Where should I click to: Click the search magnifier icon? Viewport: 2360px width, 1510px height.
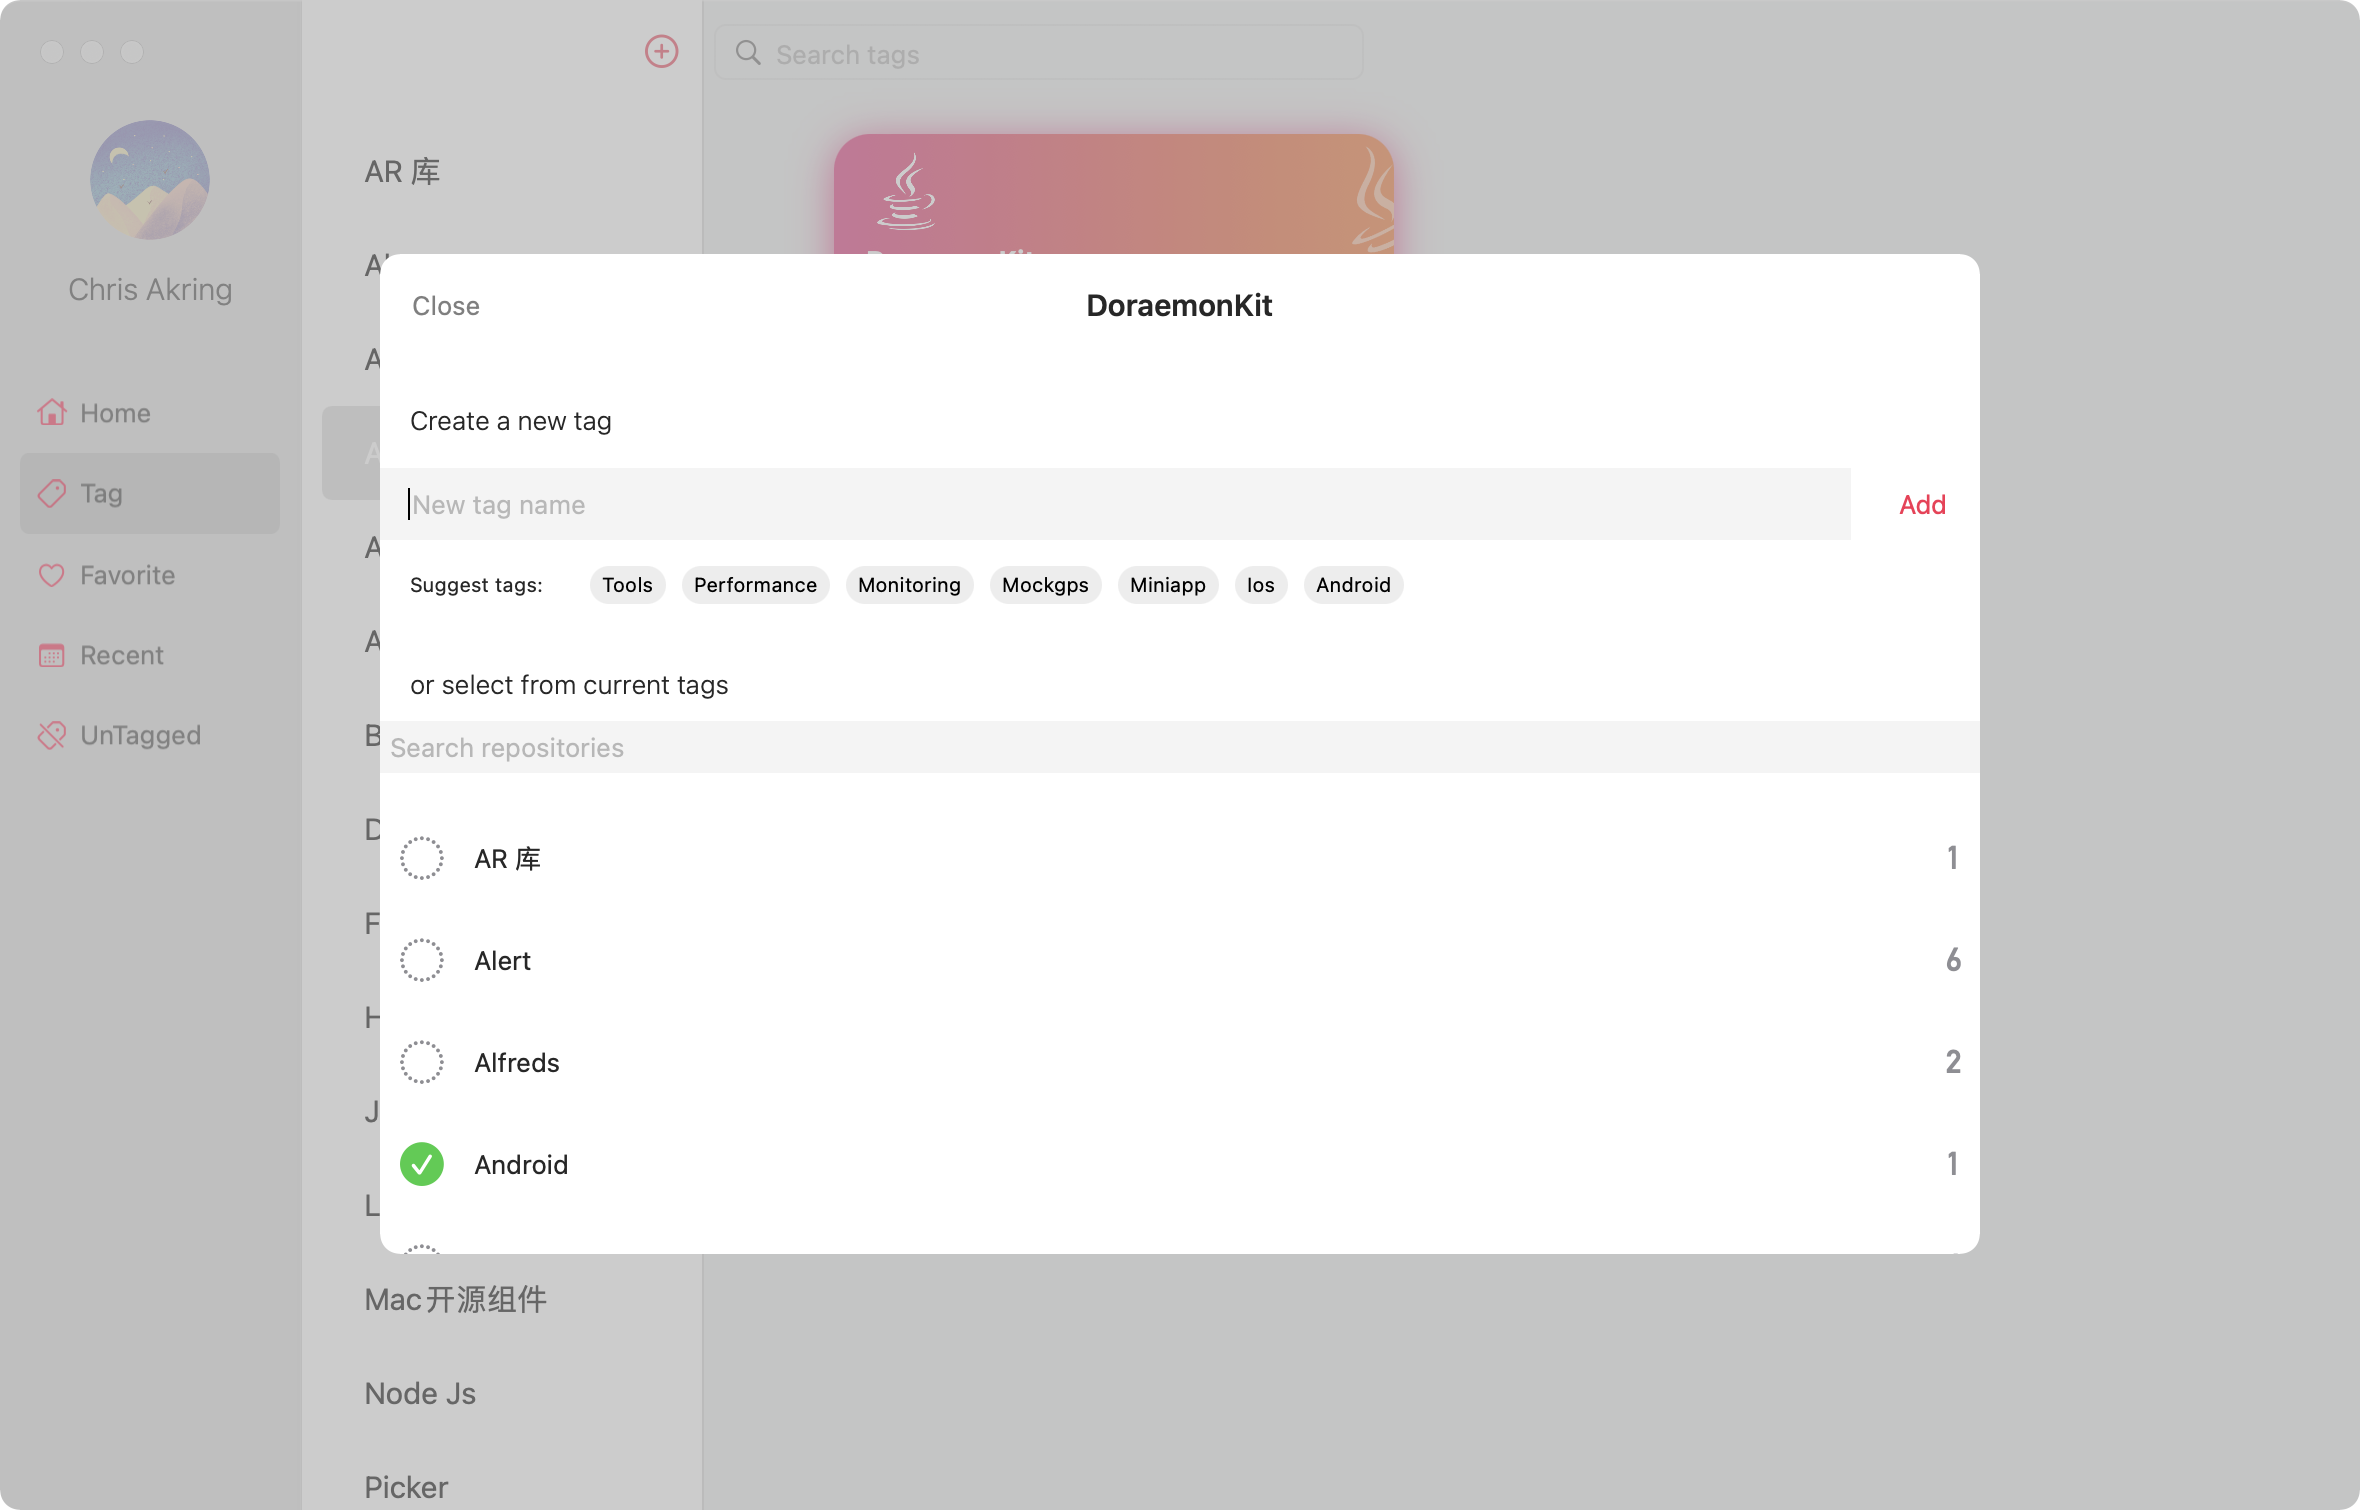coord(748,53)
